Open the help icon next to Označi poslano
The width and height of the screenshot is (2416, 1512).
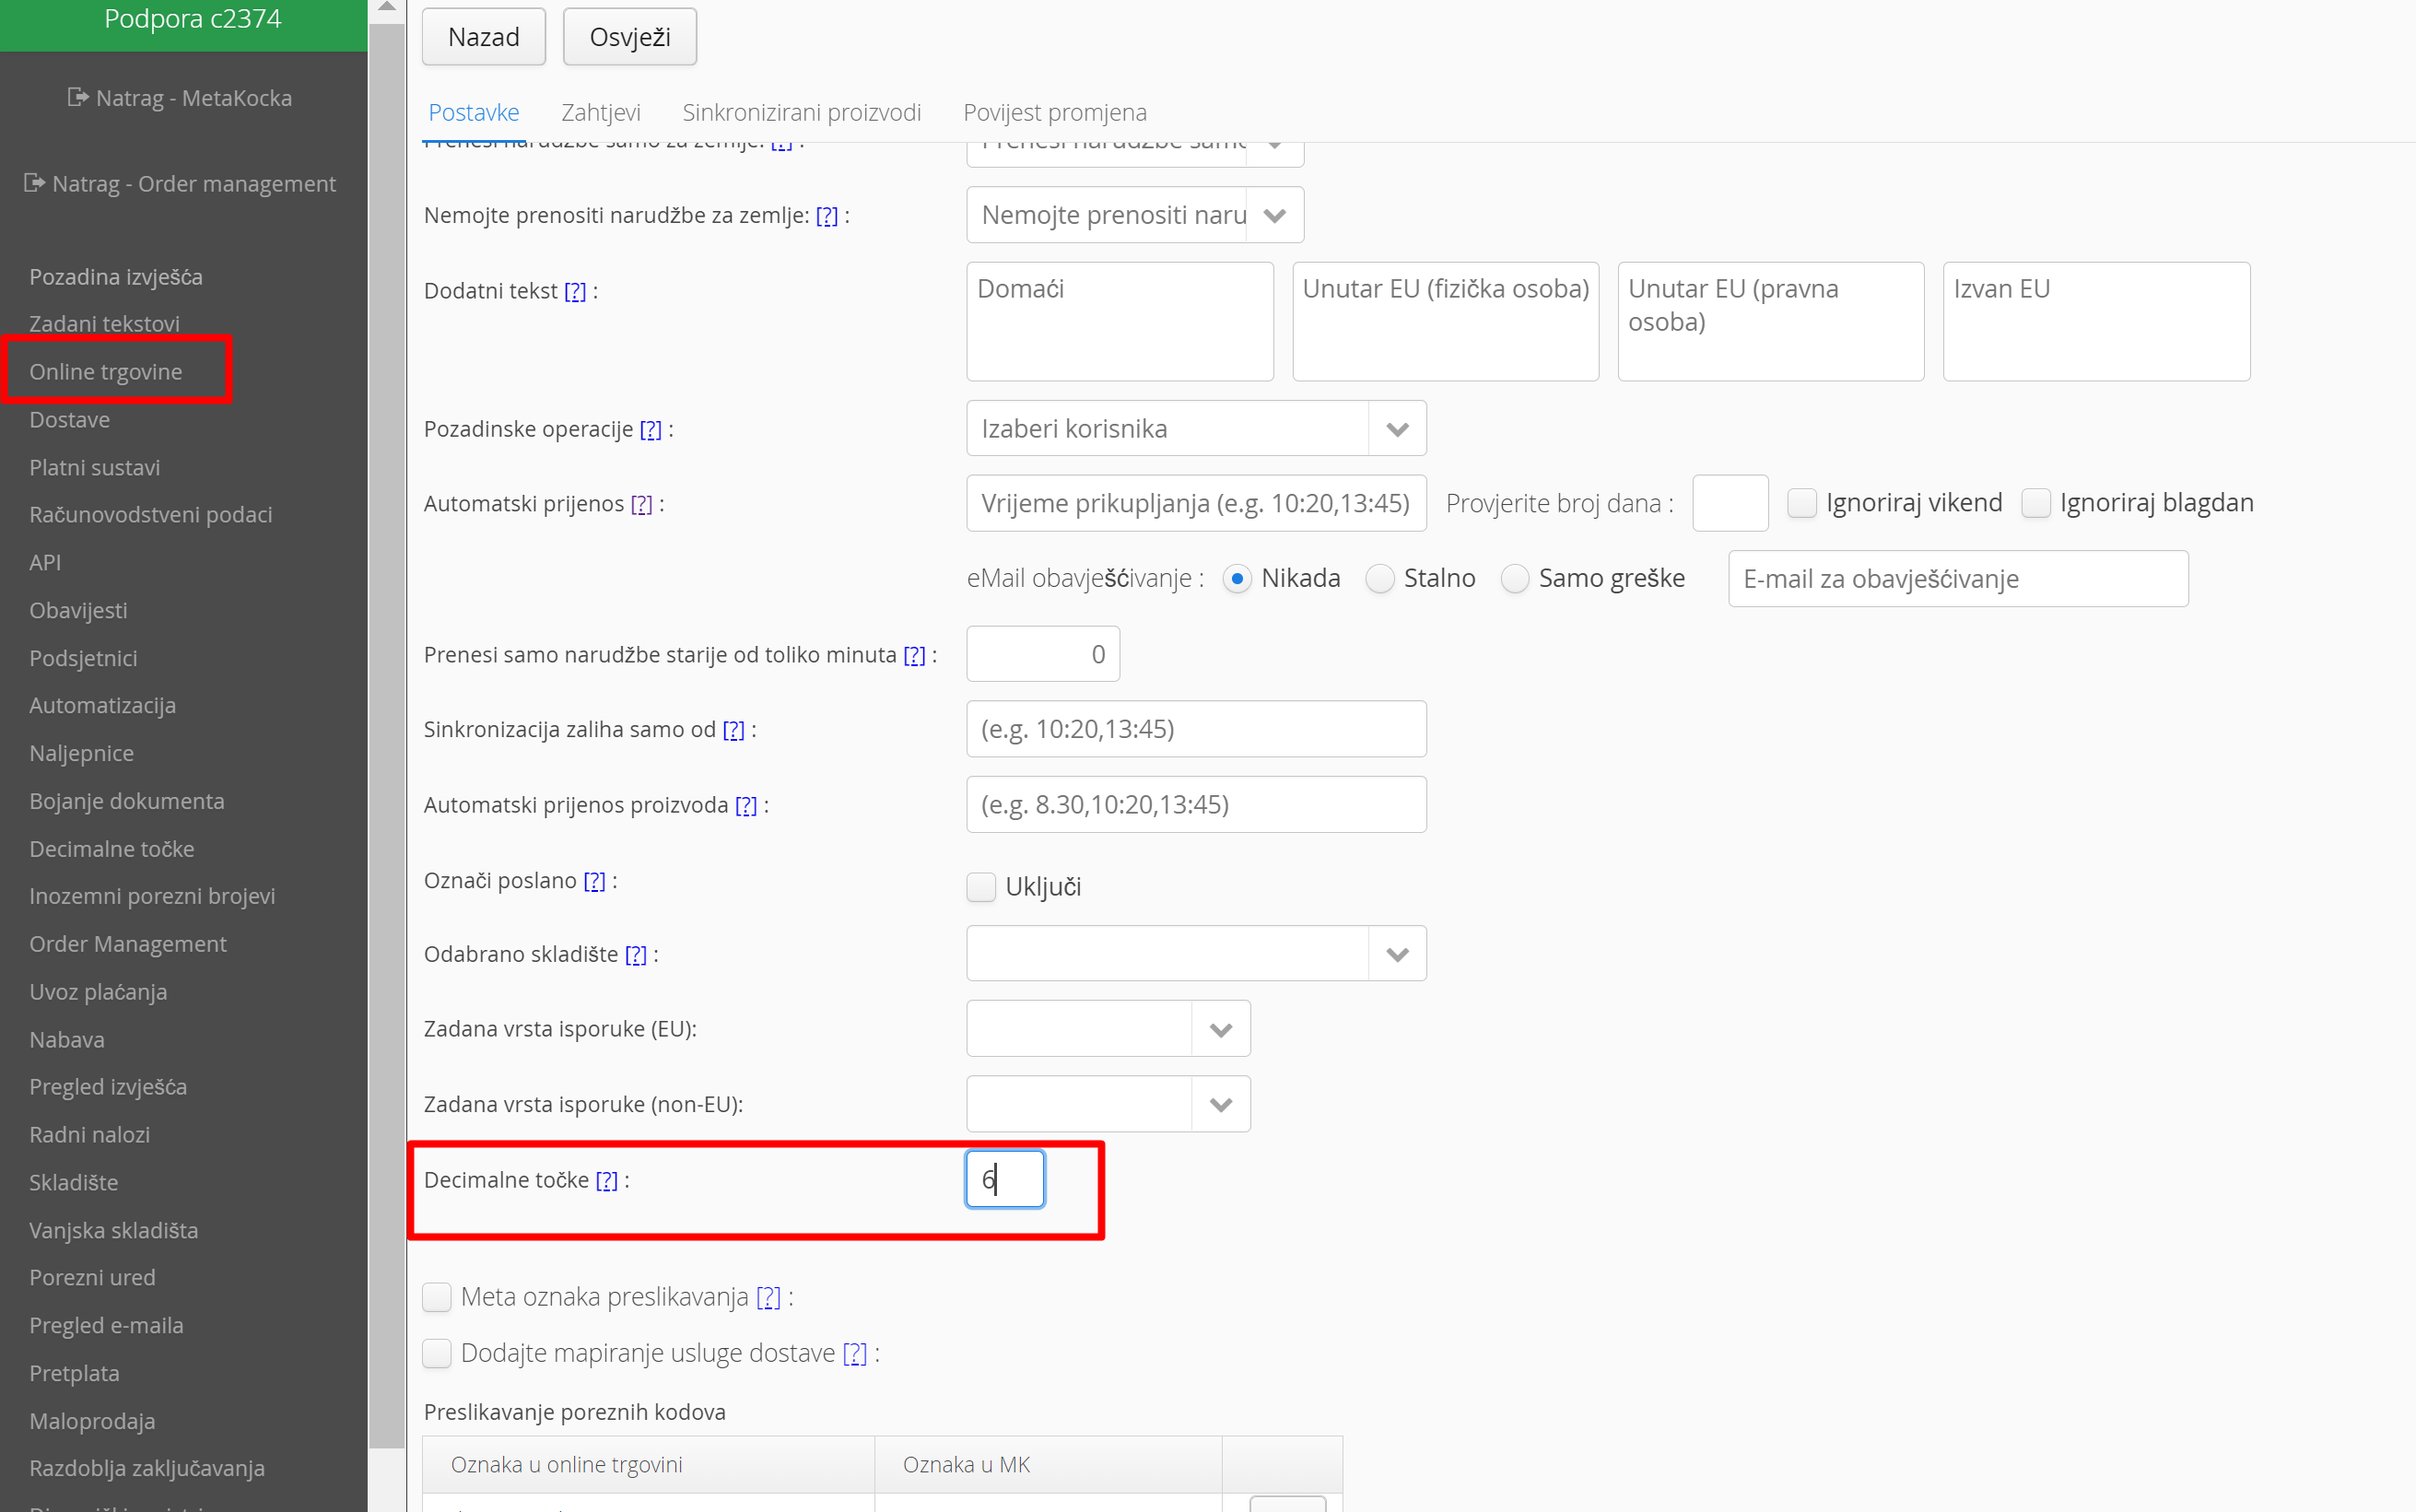pyautogui.click(x=595, y=881)
